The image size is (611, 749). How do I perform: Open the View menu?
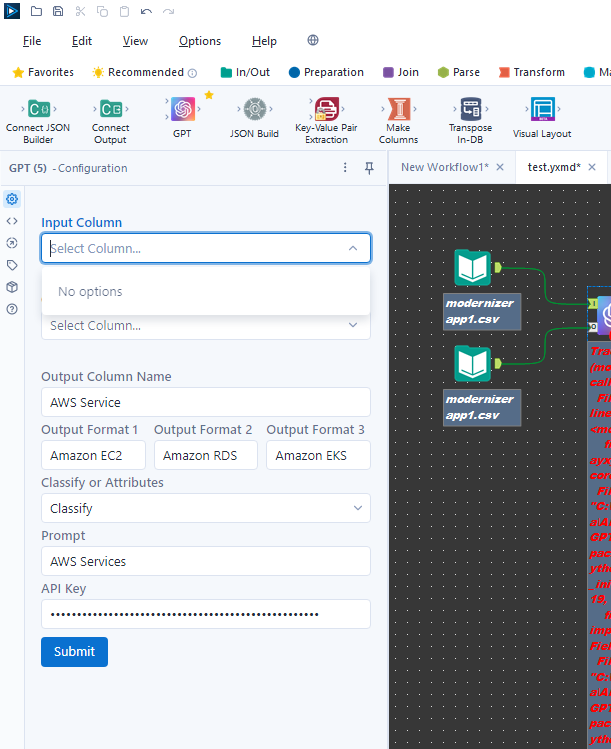click(x=135, y=41)
